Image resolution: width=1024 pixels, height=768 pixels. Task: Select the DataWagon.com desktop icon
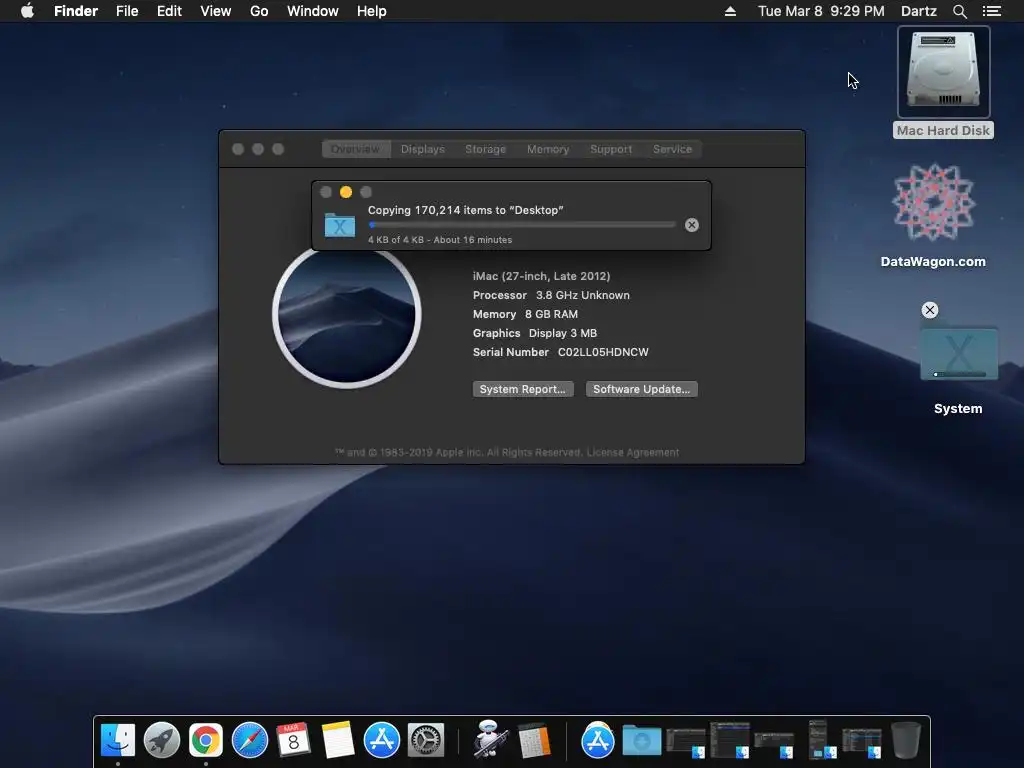click(933, 202)
